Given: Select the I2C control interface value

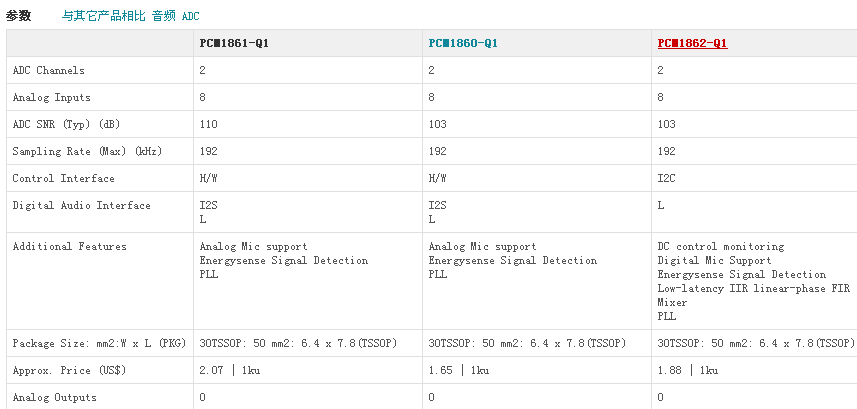Looking at the screenshot, I should coord(666,178).
